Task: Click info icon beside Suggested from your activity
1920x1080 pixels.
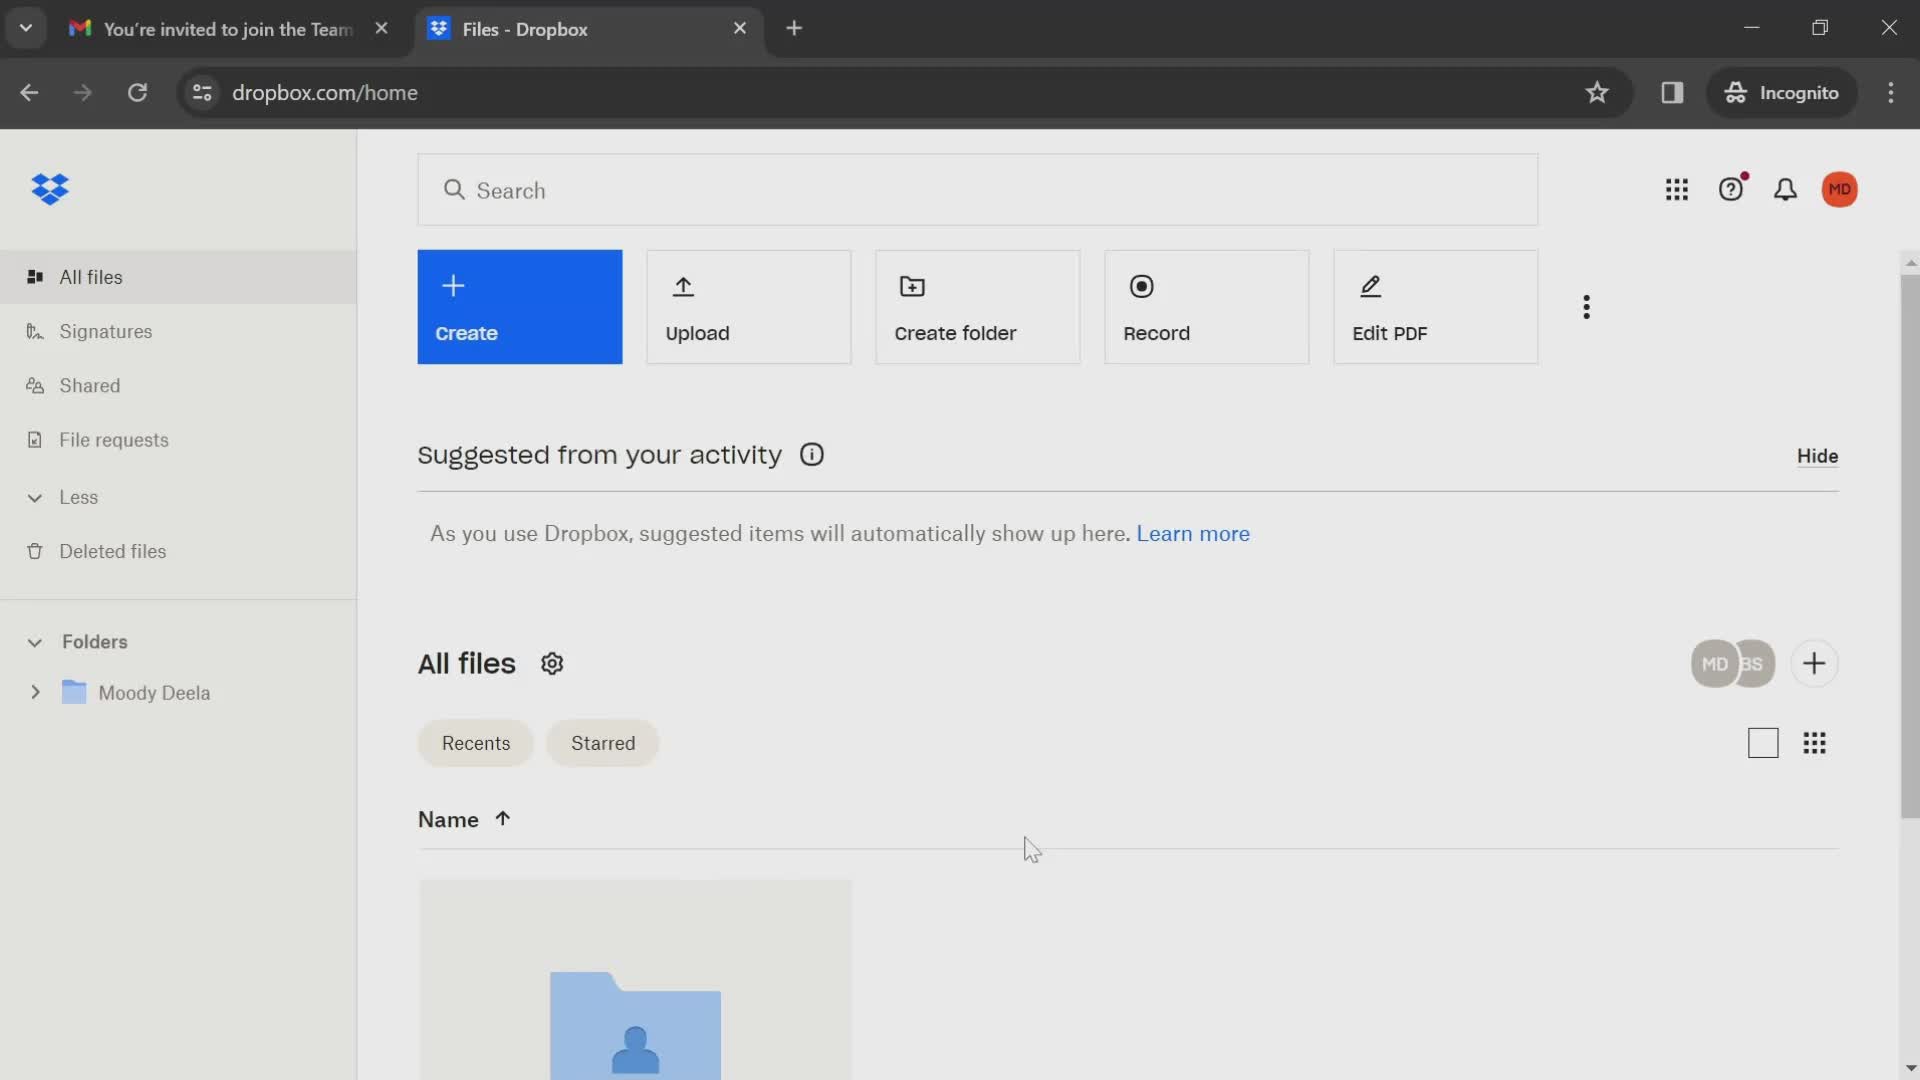Action: coord(812,455)
